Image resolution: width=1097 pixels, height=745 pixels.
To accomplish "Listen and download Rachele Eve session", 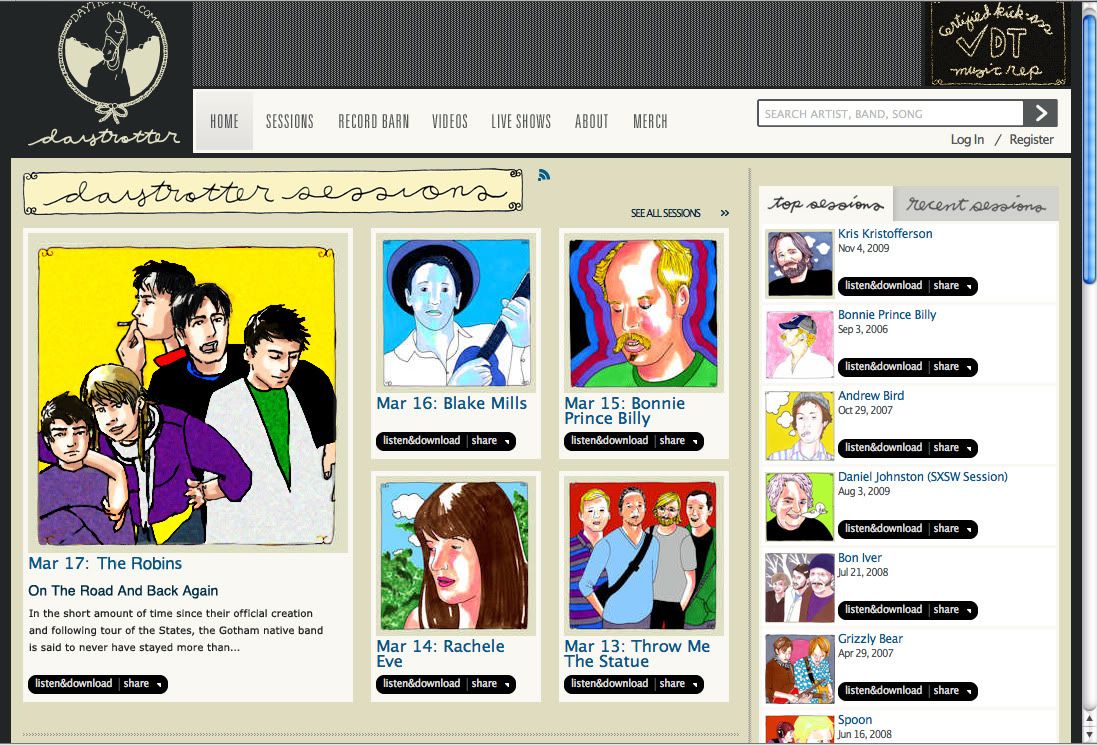I will click(421, 683).
